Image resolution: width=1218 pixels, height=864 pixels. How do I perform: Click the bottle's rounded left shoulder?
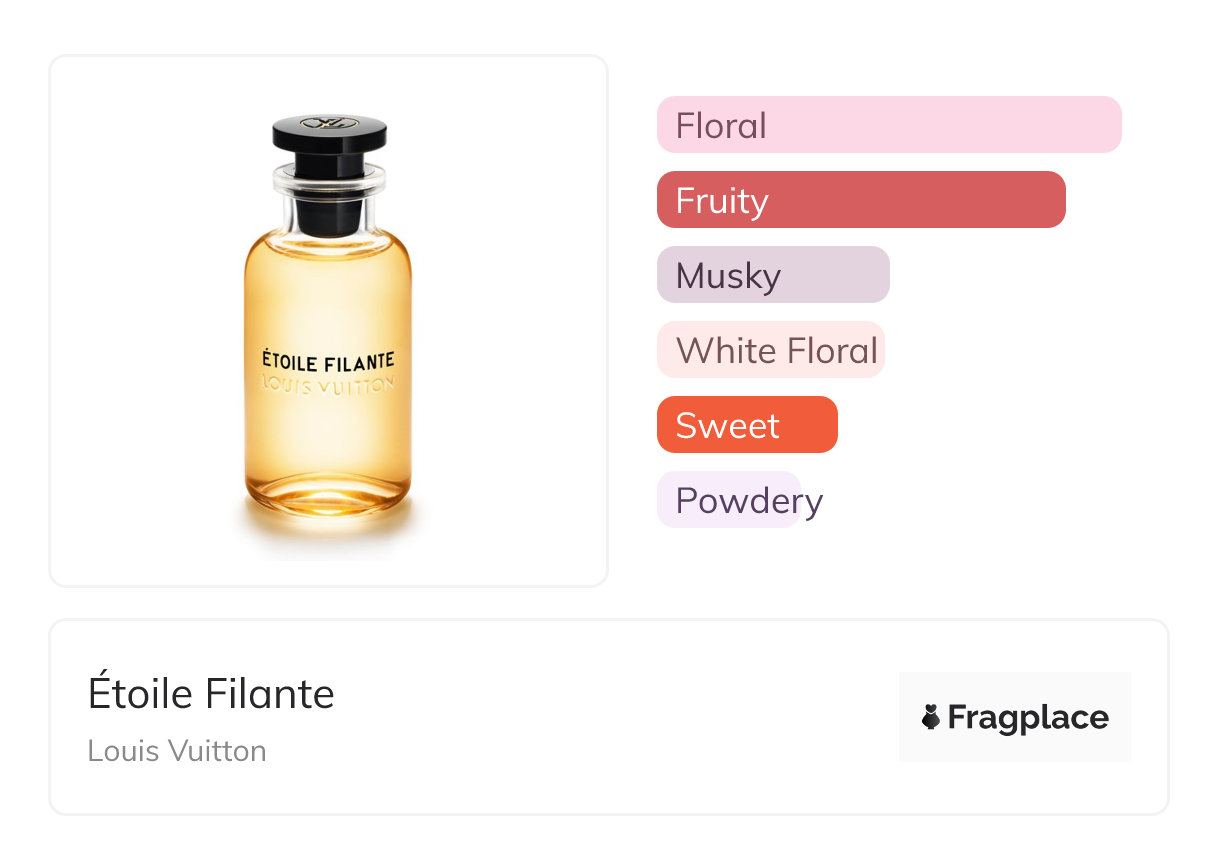pos(258,248)
